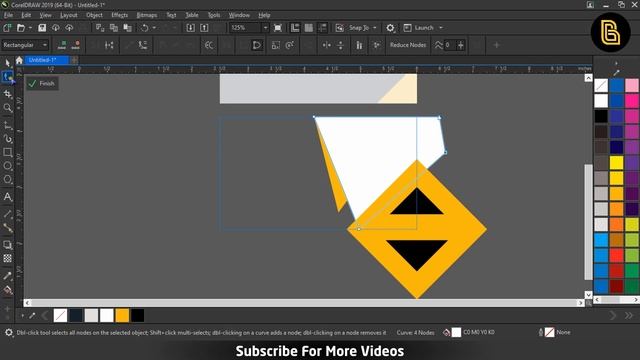640x360 pixels.
Task: Expand the document palette flyout arrow
Action: coord(22,316)
